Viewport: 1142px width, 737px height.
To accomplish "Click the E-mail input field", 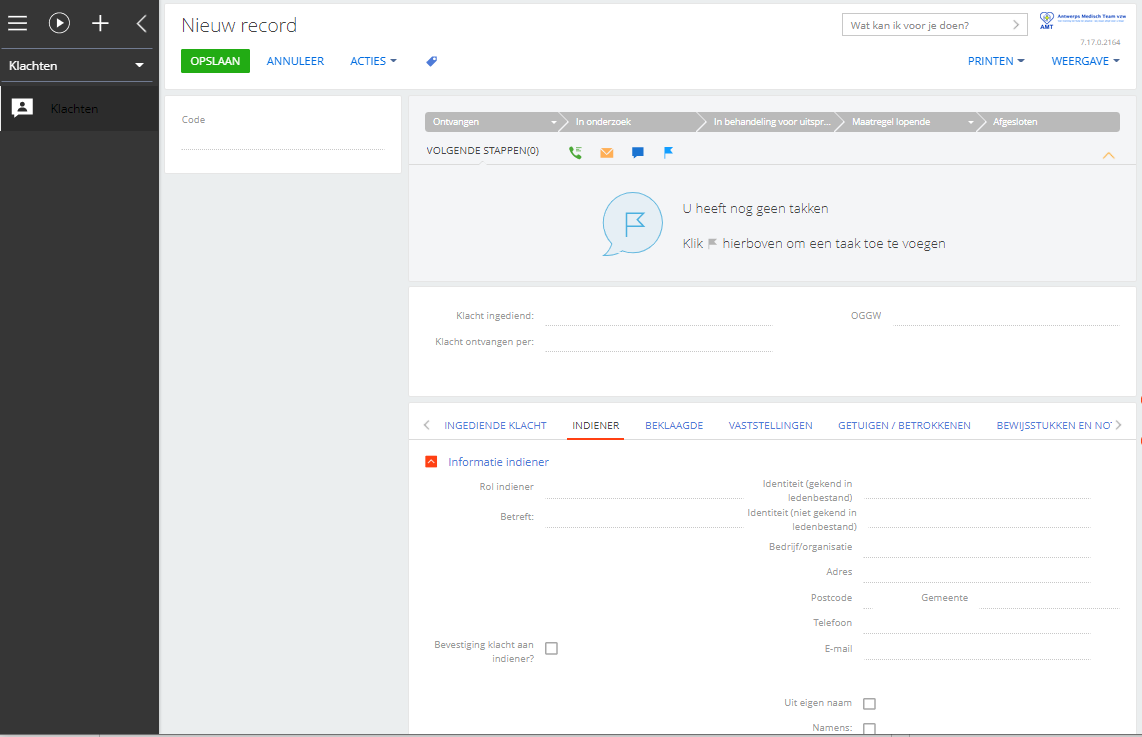I will [x=977, y=649].
